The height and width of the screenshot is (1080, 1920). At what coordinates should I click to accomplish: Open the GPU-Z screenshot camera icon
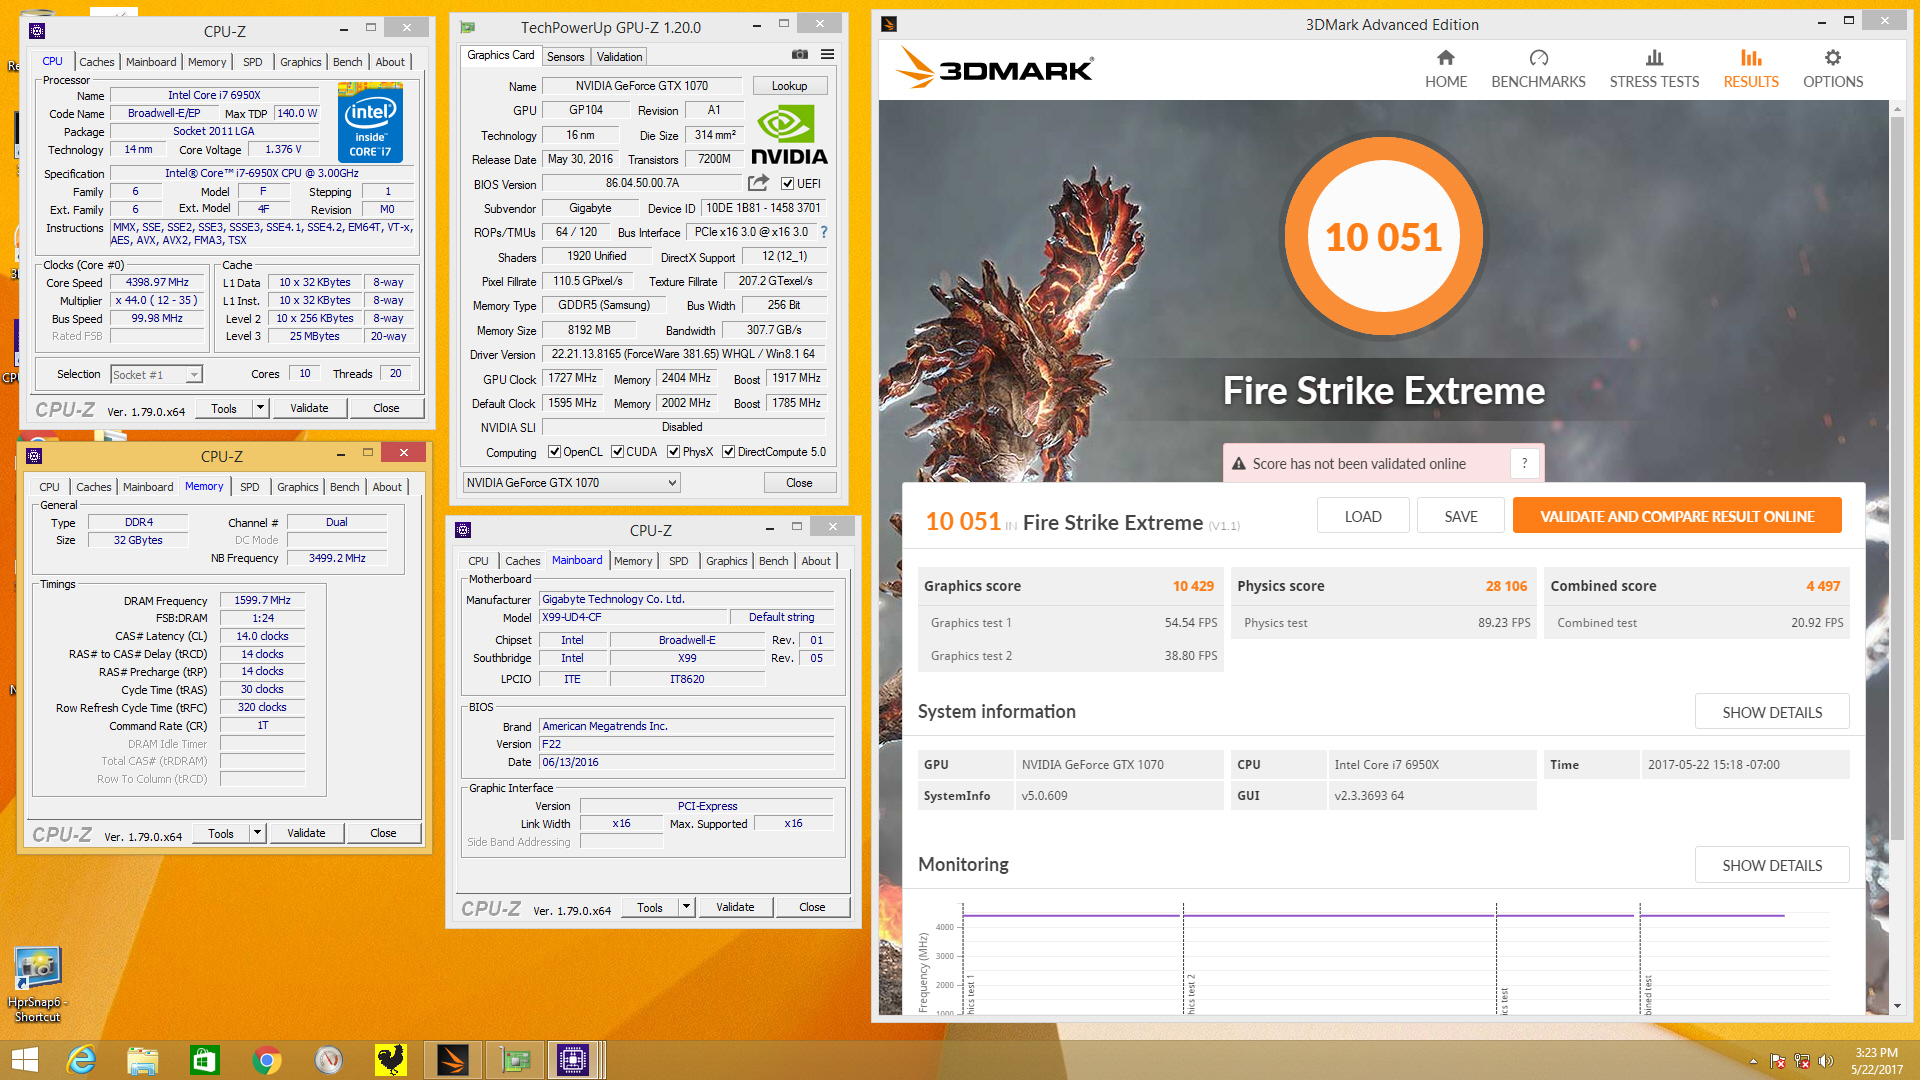point(800,55)
